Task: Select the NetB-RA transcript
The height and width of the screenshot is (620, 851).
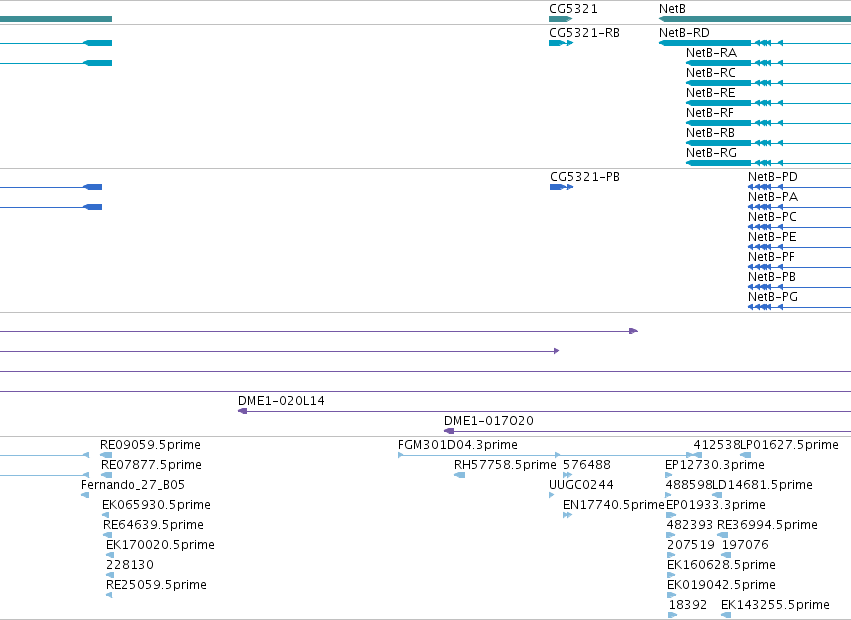Action: click(769, 63)
